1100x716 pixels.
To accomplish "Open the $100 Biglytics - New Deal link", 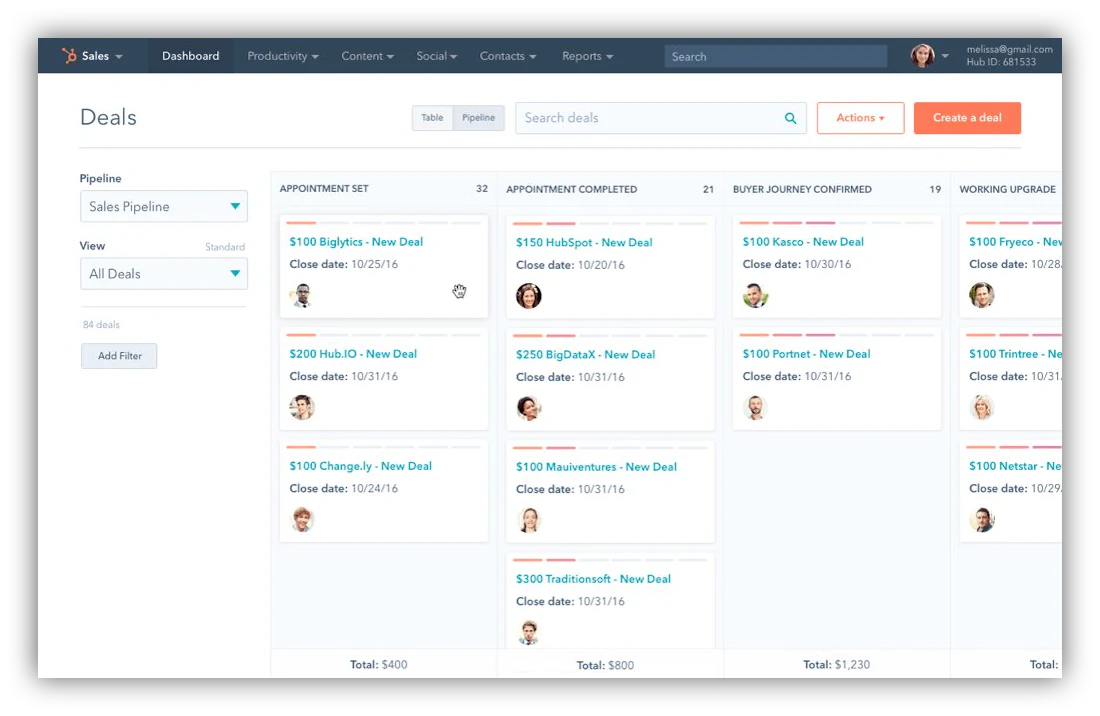I will point(356,242).
